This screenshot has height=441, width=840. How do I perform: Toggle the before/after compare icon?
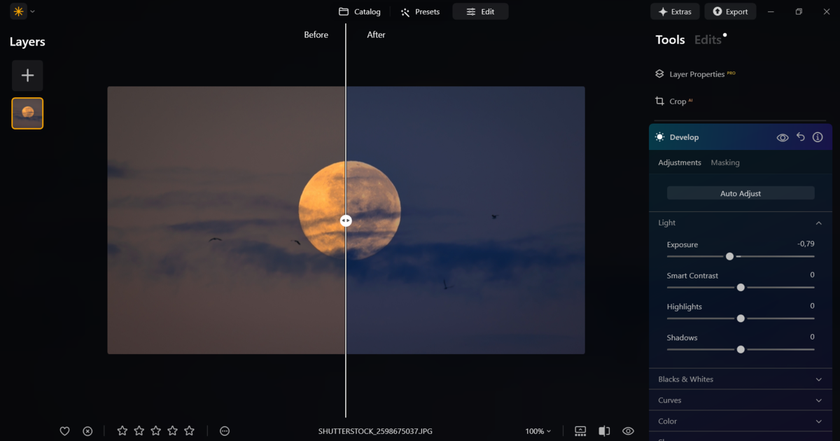tap(604, 431)
